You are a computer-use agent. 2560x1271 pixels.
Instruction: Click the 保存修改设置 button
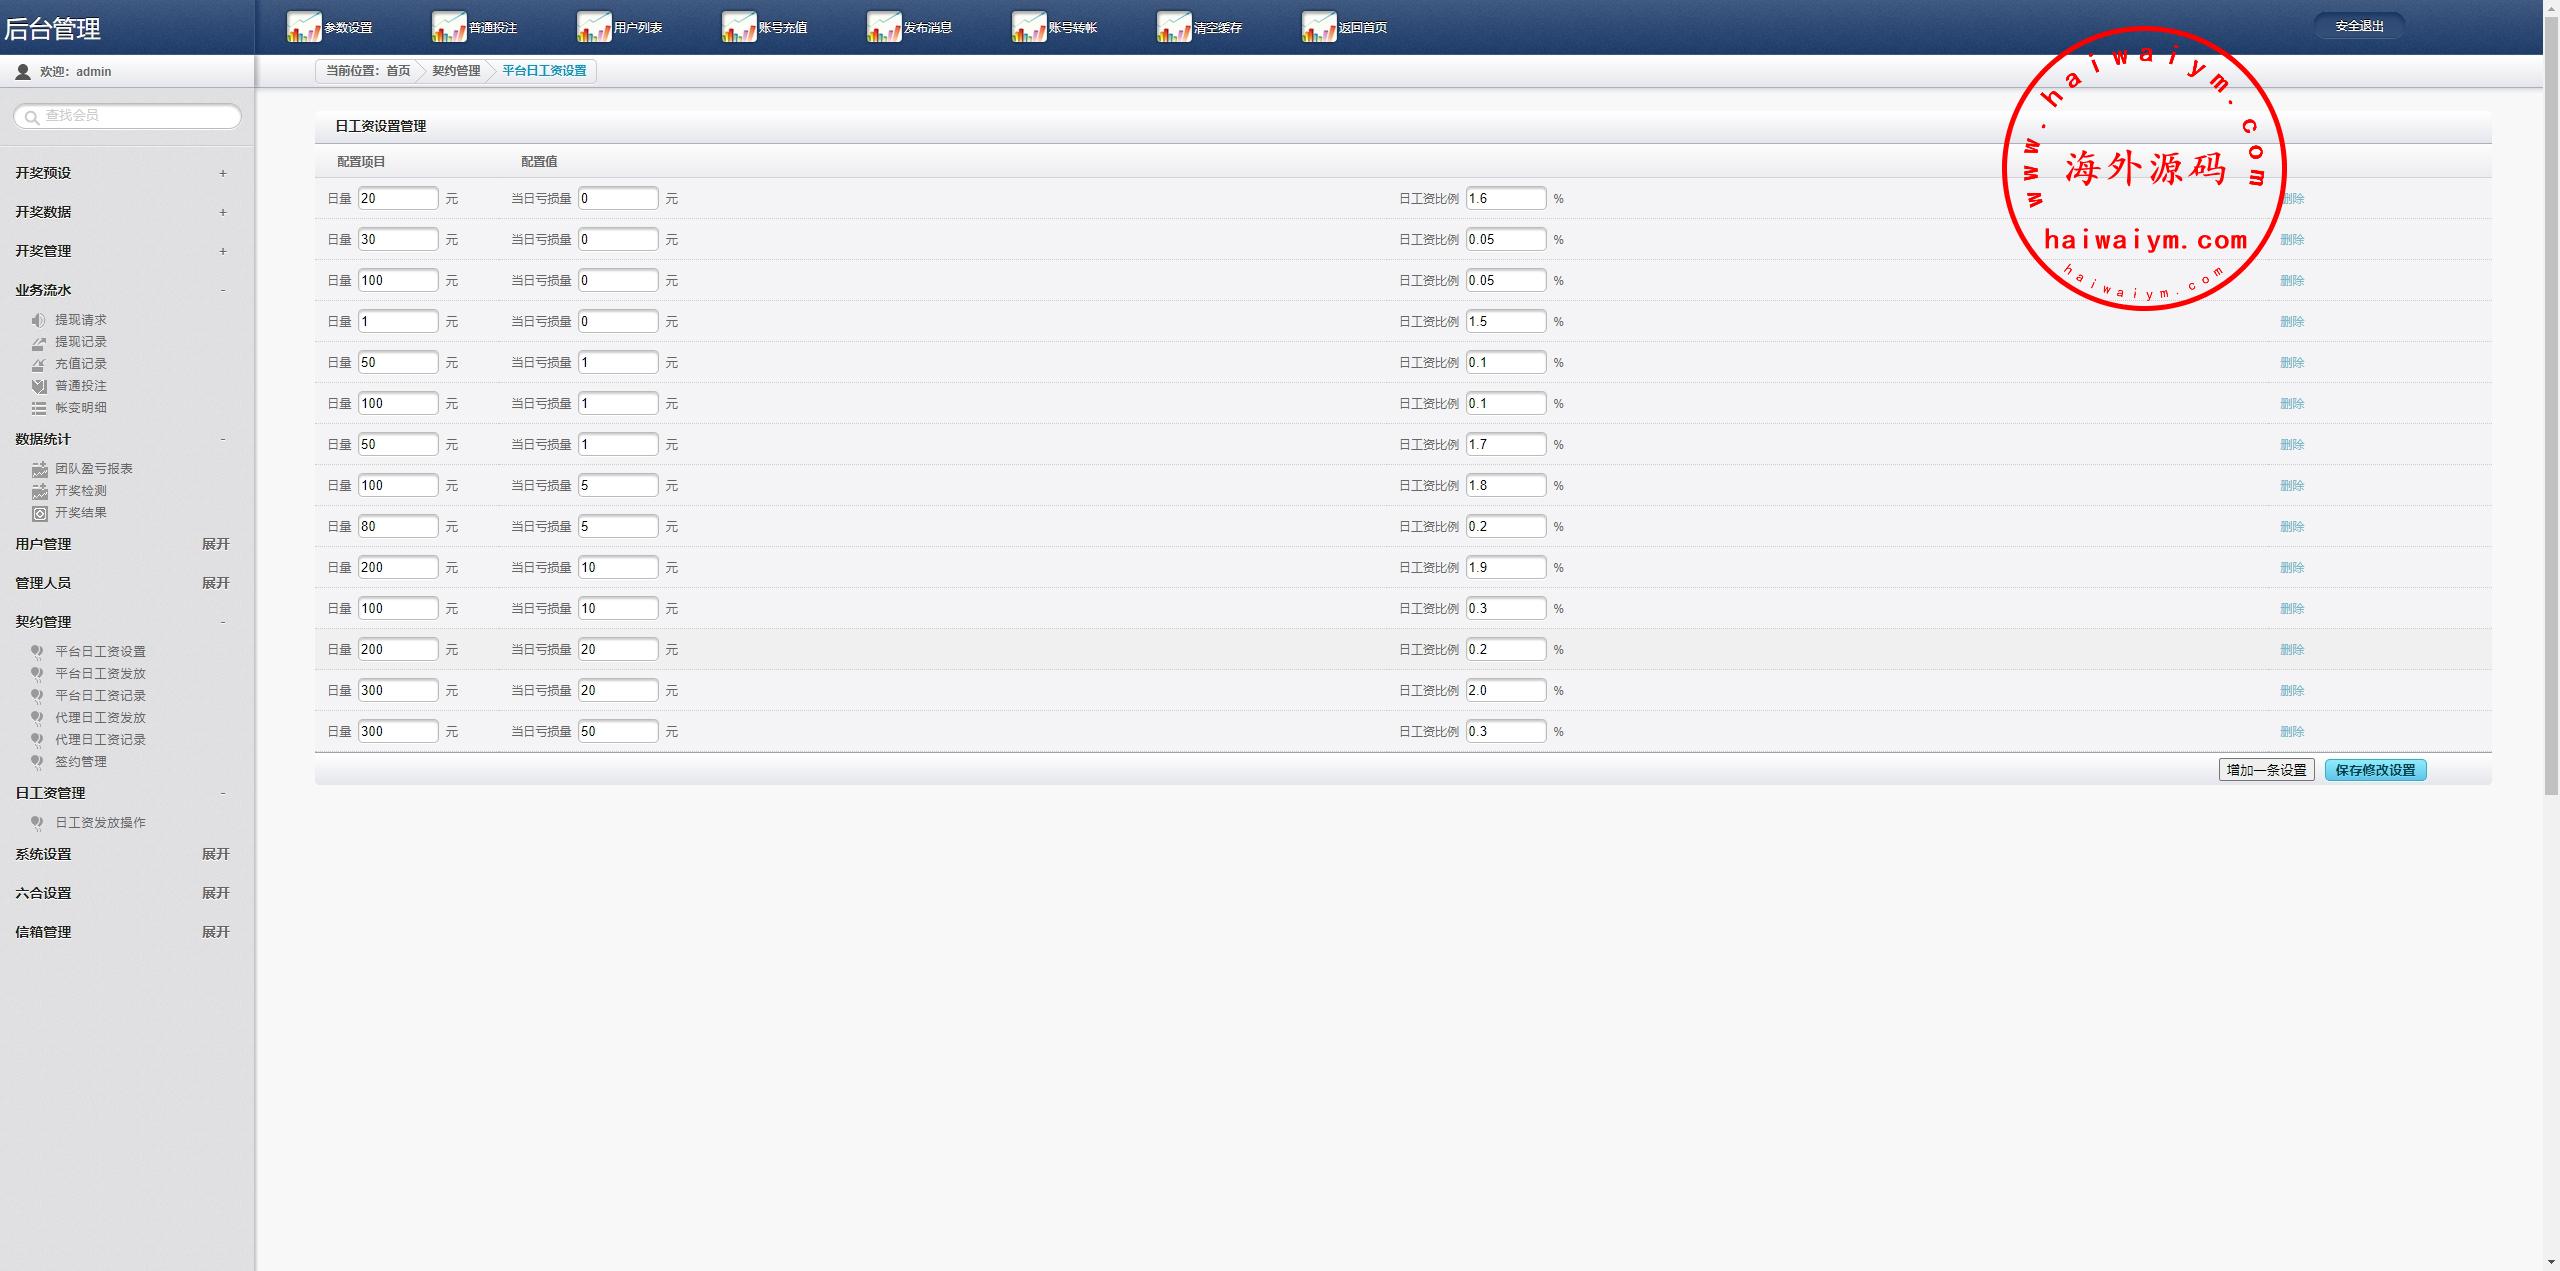[2375, 770]
